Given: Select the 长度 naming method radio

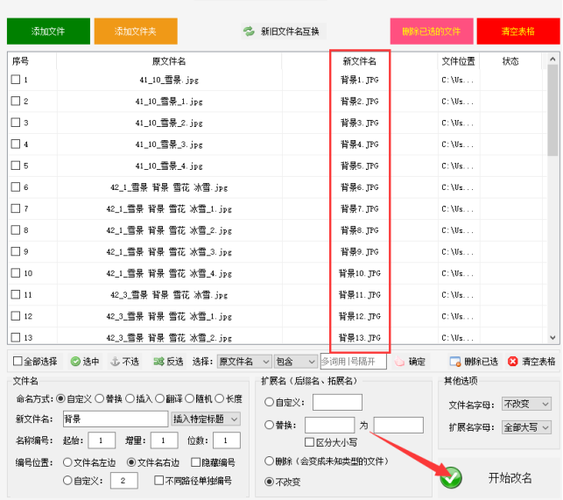Looking at the screenshot, I should coord(219,399).
